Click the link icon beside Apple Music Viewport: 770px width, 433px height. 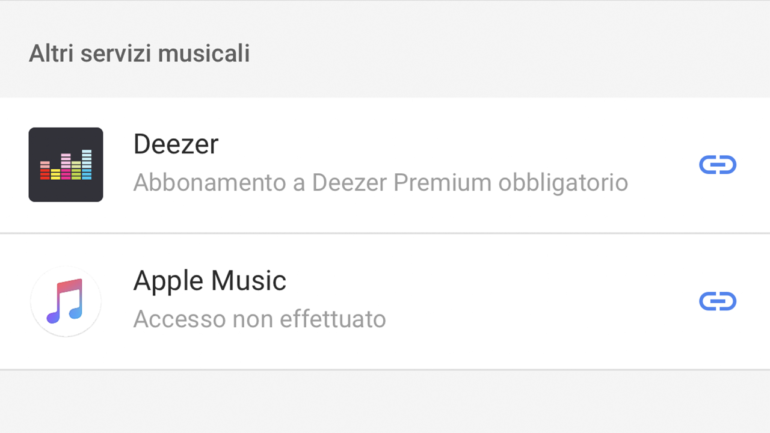point(717,301)
